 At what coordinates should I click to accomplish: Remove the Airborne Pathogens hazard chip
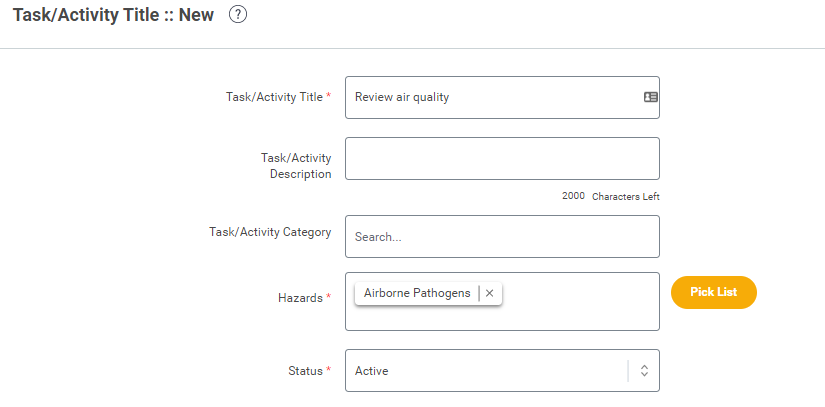(x=489, y=293)
